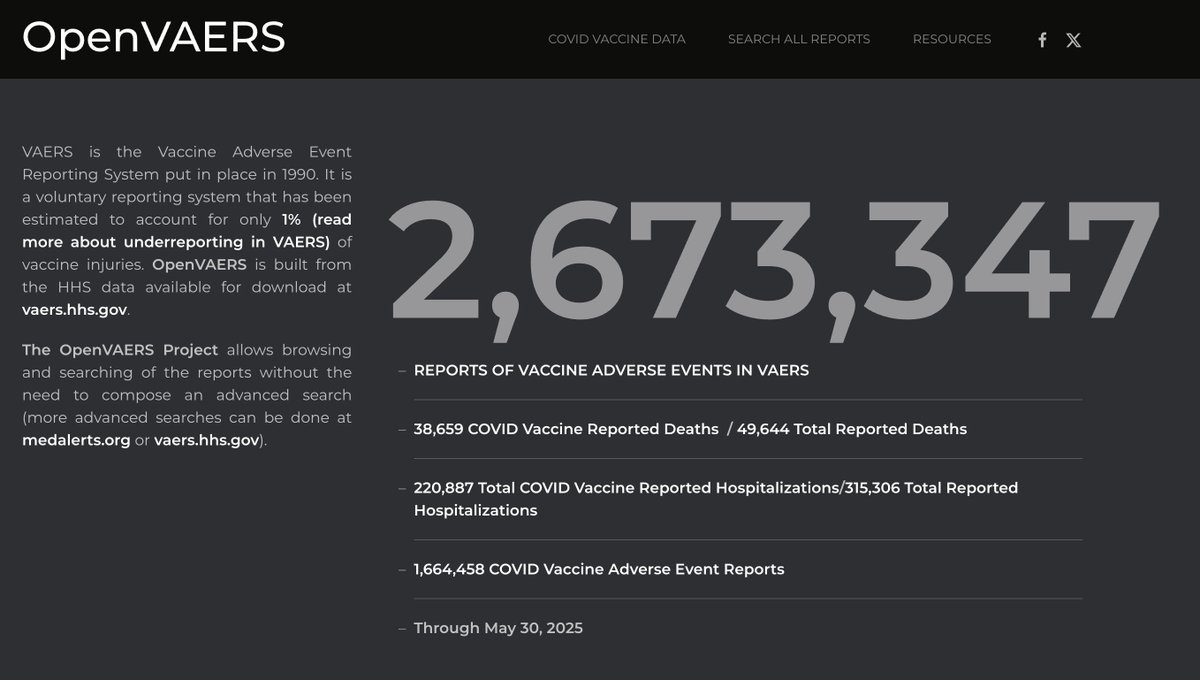1200x680 pixels.
Task: Select REPORTS OF VACCINE ADVERSE EVENTS IN VAERS heading
Action: 611,370
